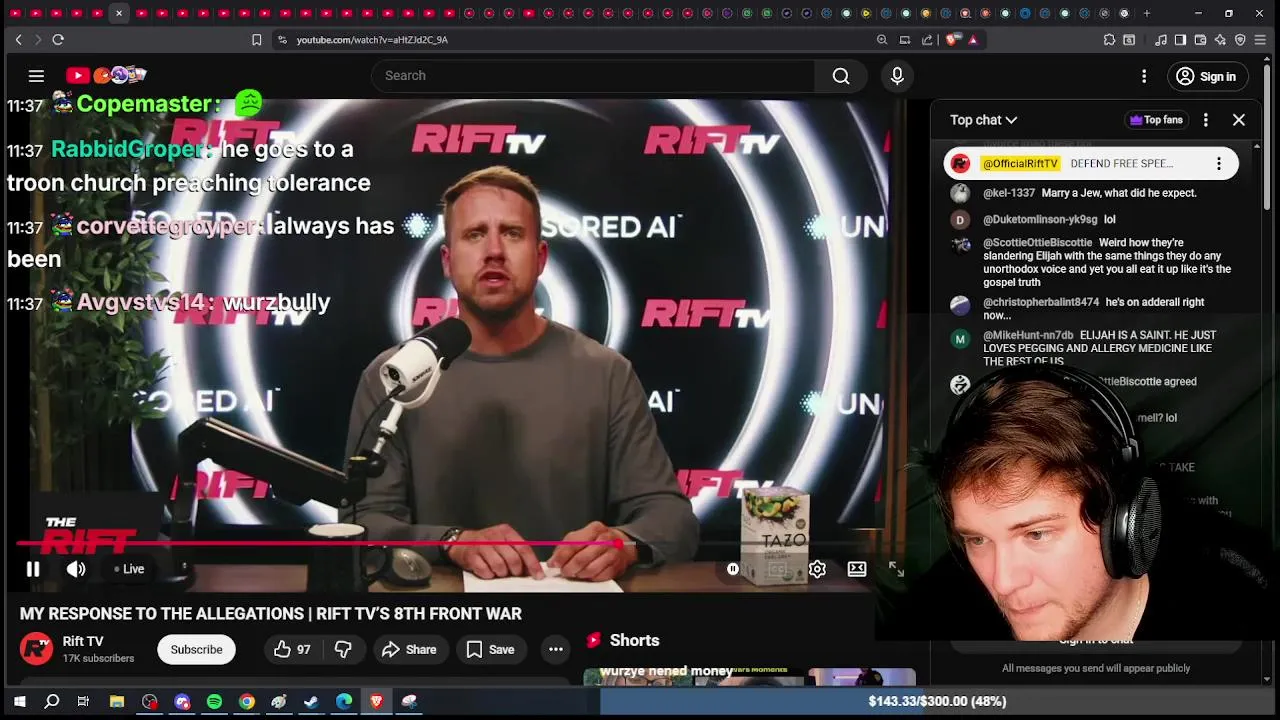This screenshot has height=720, width=1280.
Task: Open Brave Wallet icon
Action: (1200, 40)
